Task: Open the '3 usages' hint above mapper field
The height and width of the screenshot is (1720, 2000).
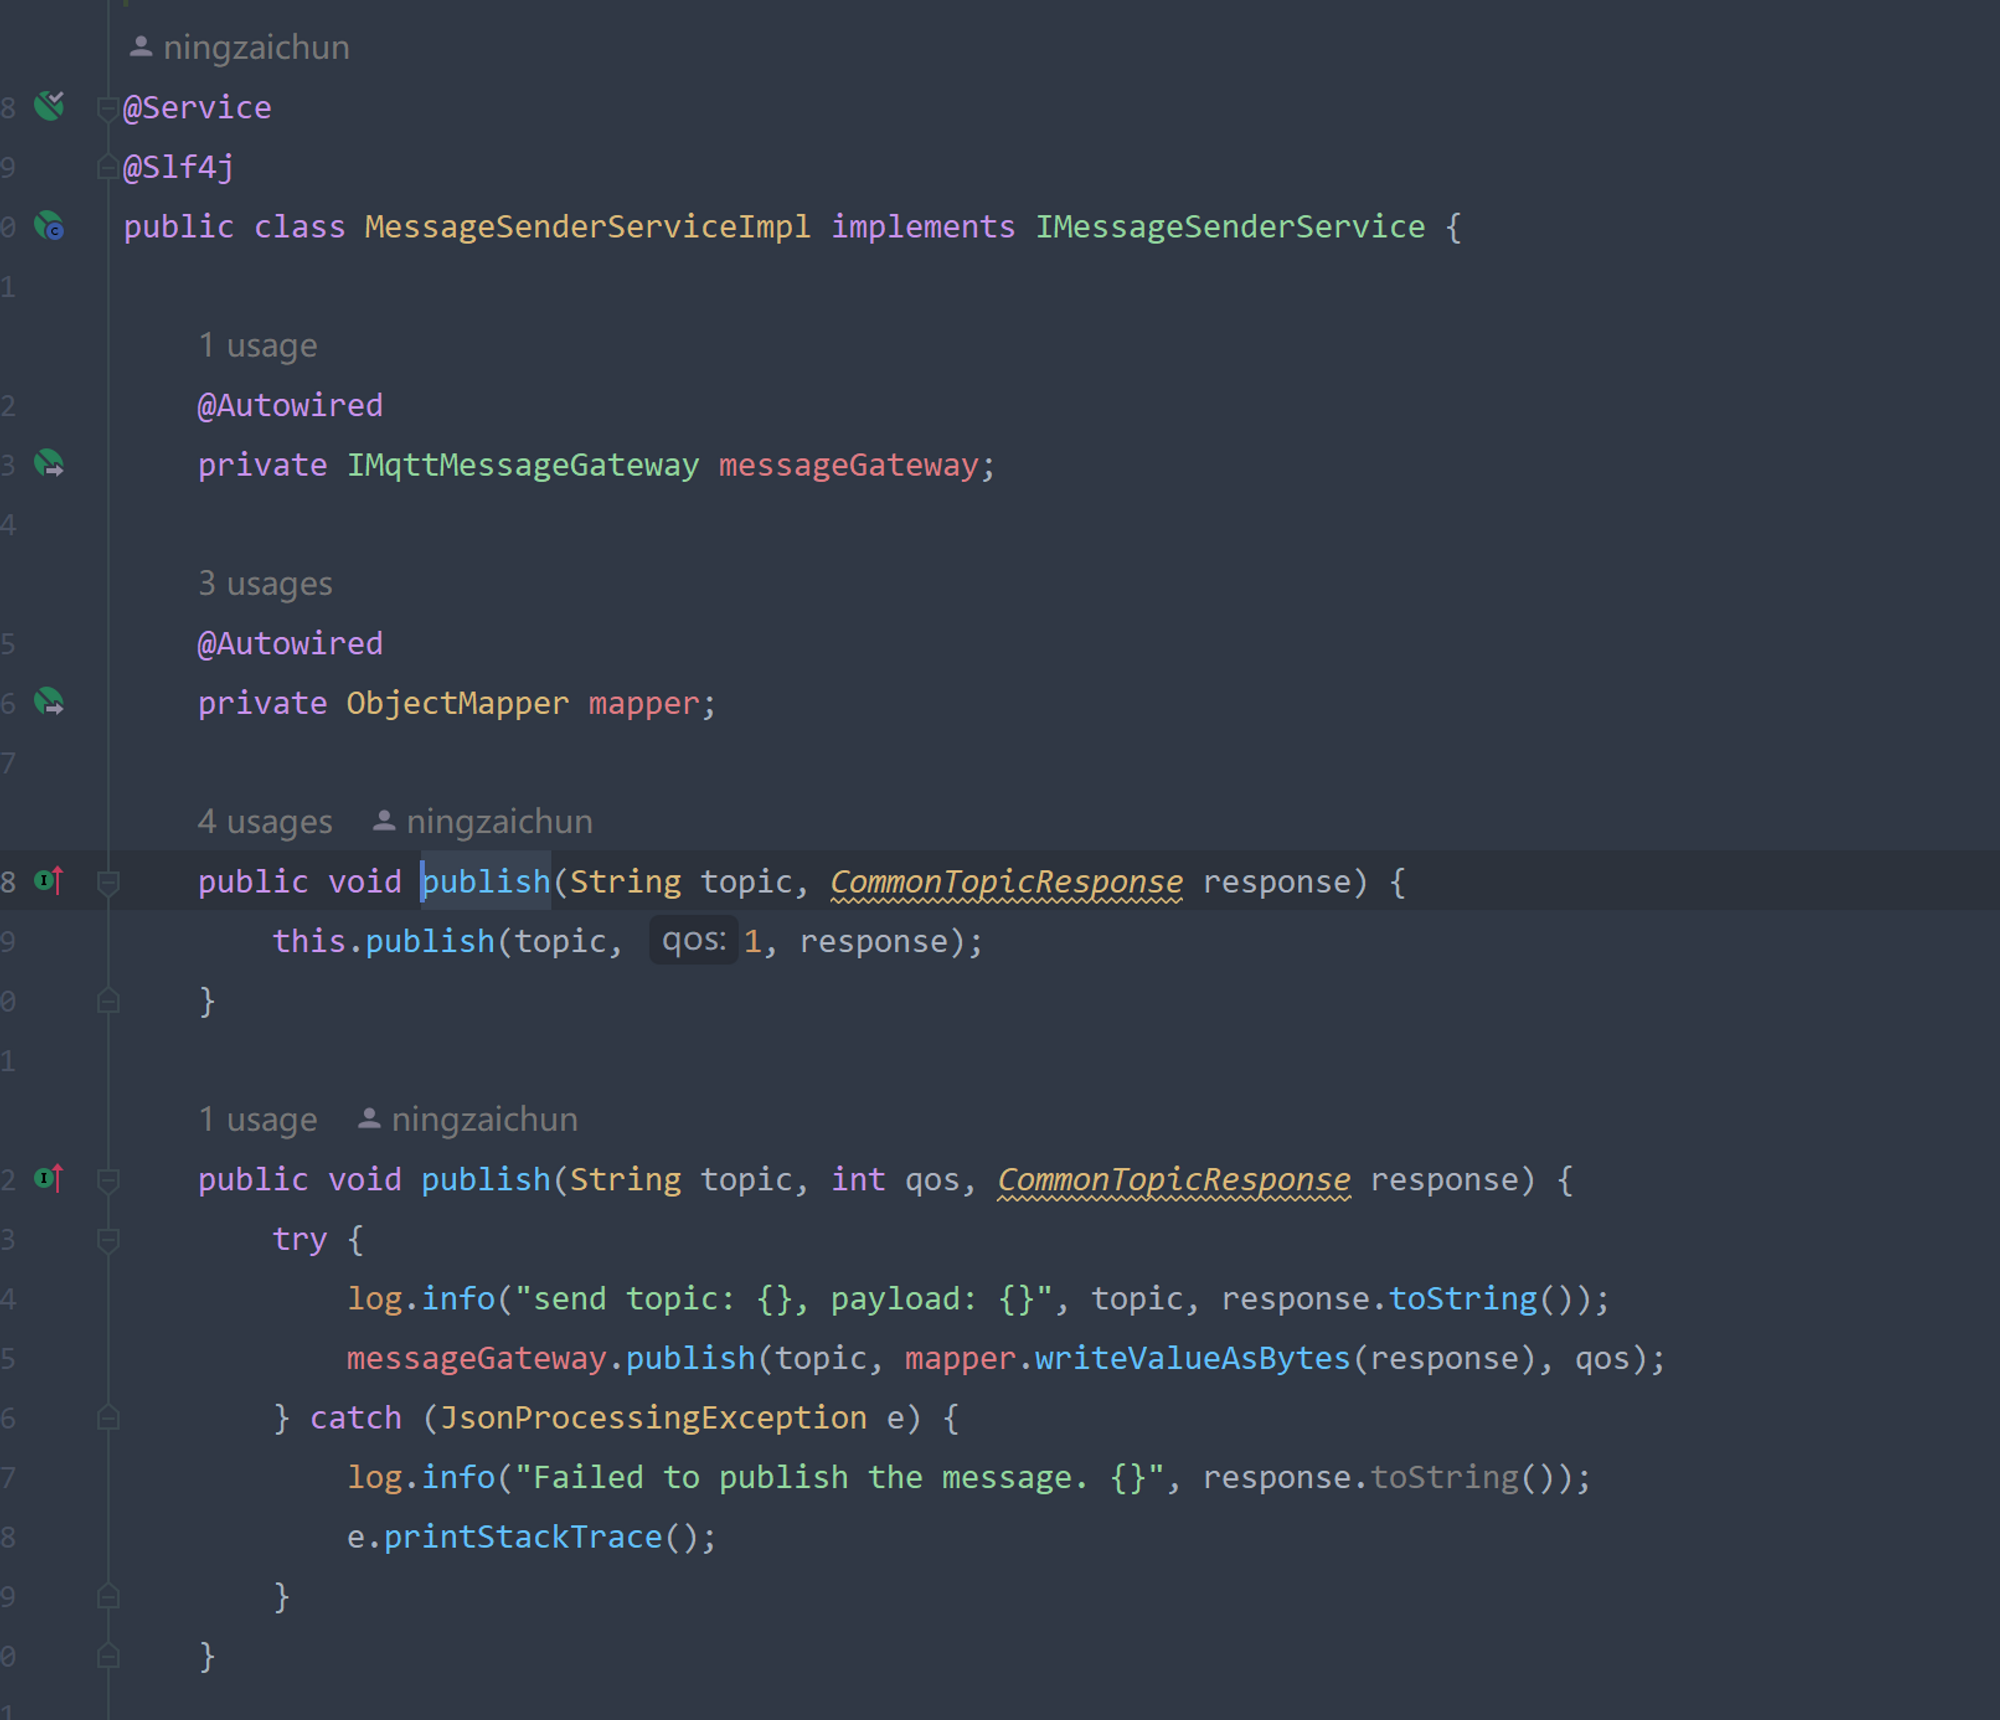Action: click(264, 583)
